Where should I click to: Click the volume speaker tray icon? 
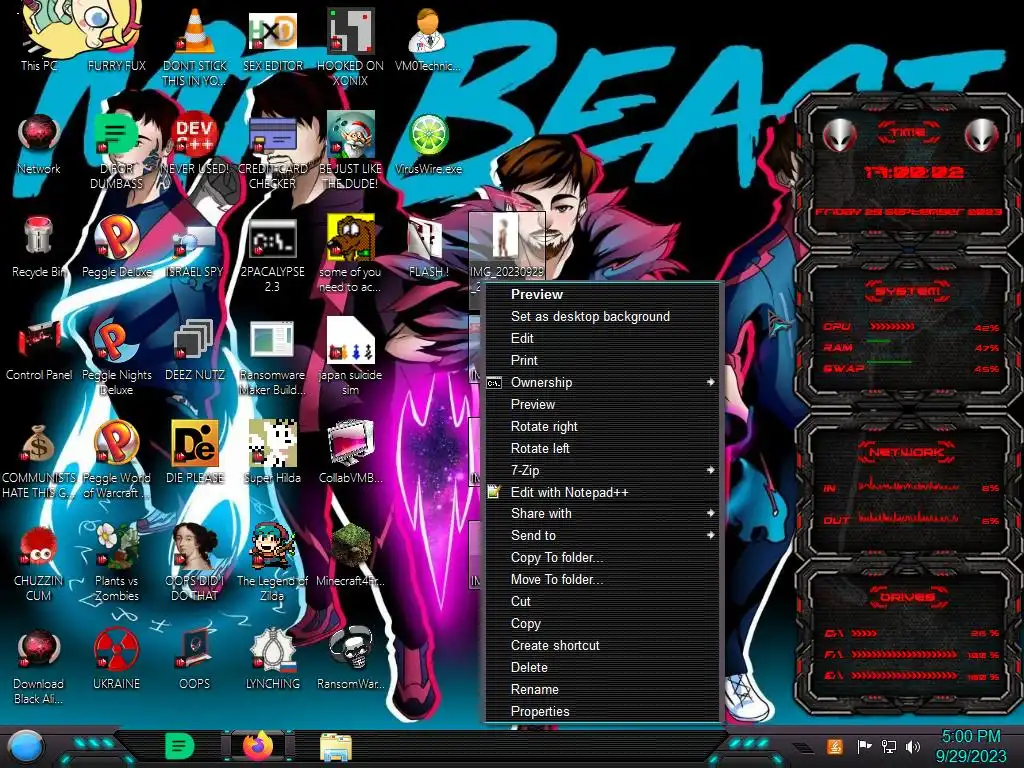click(x=913, y=746)
